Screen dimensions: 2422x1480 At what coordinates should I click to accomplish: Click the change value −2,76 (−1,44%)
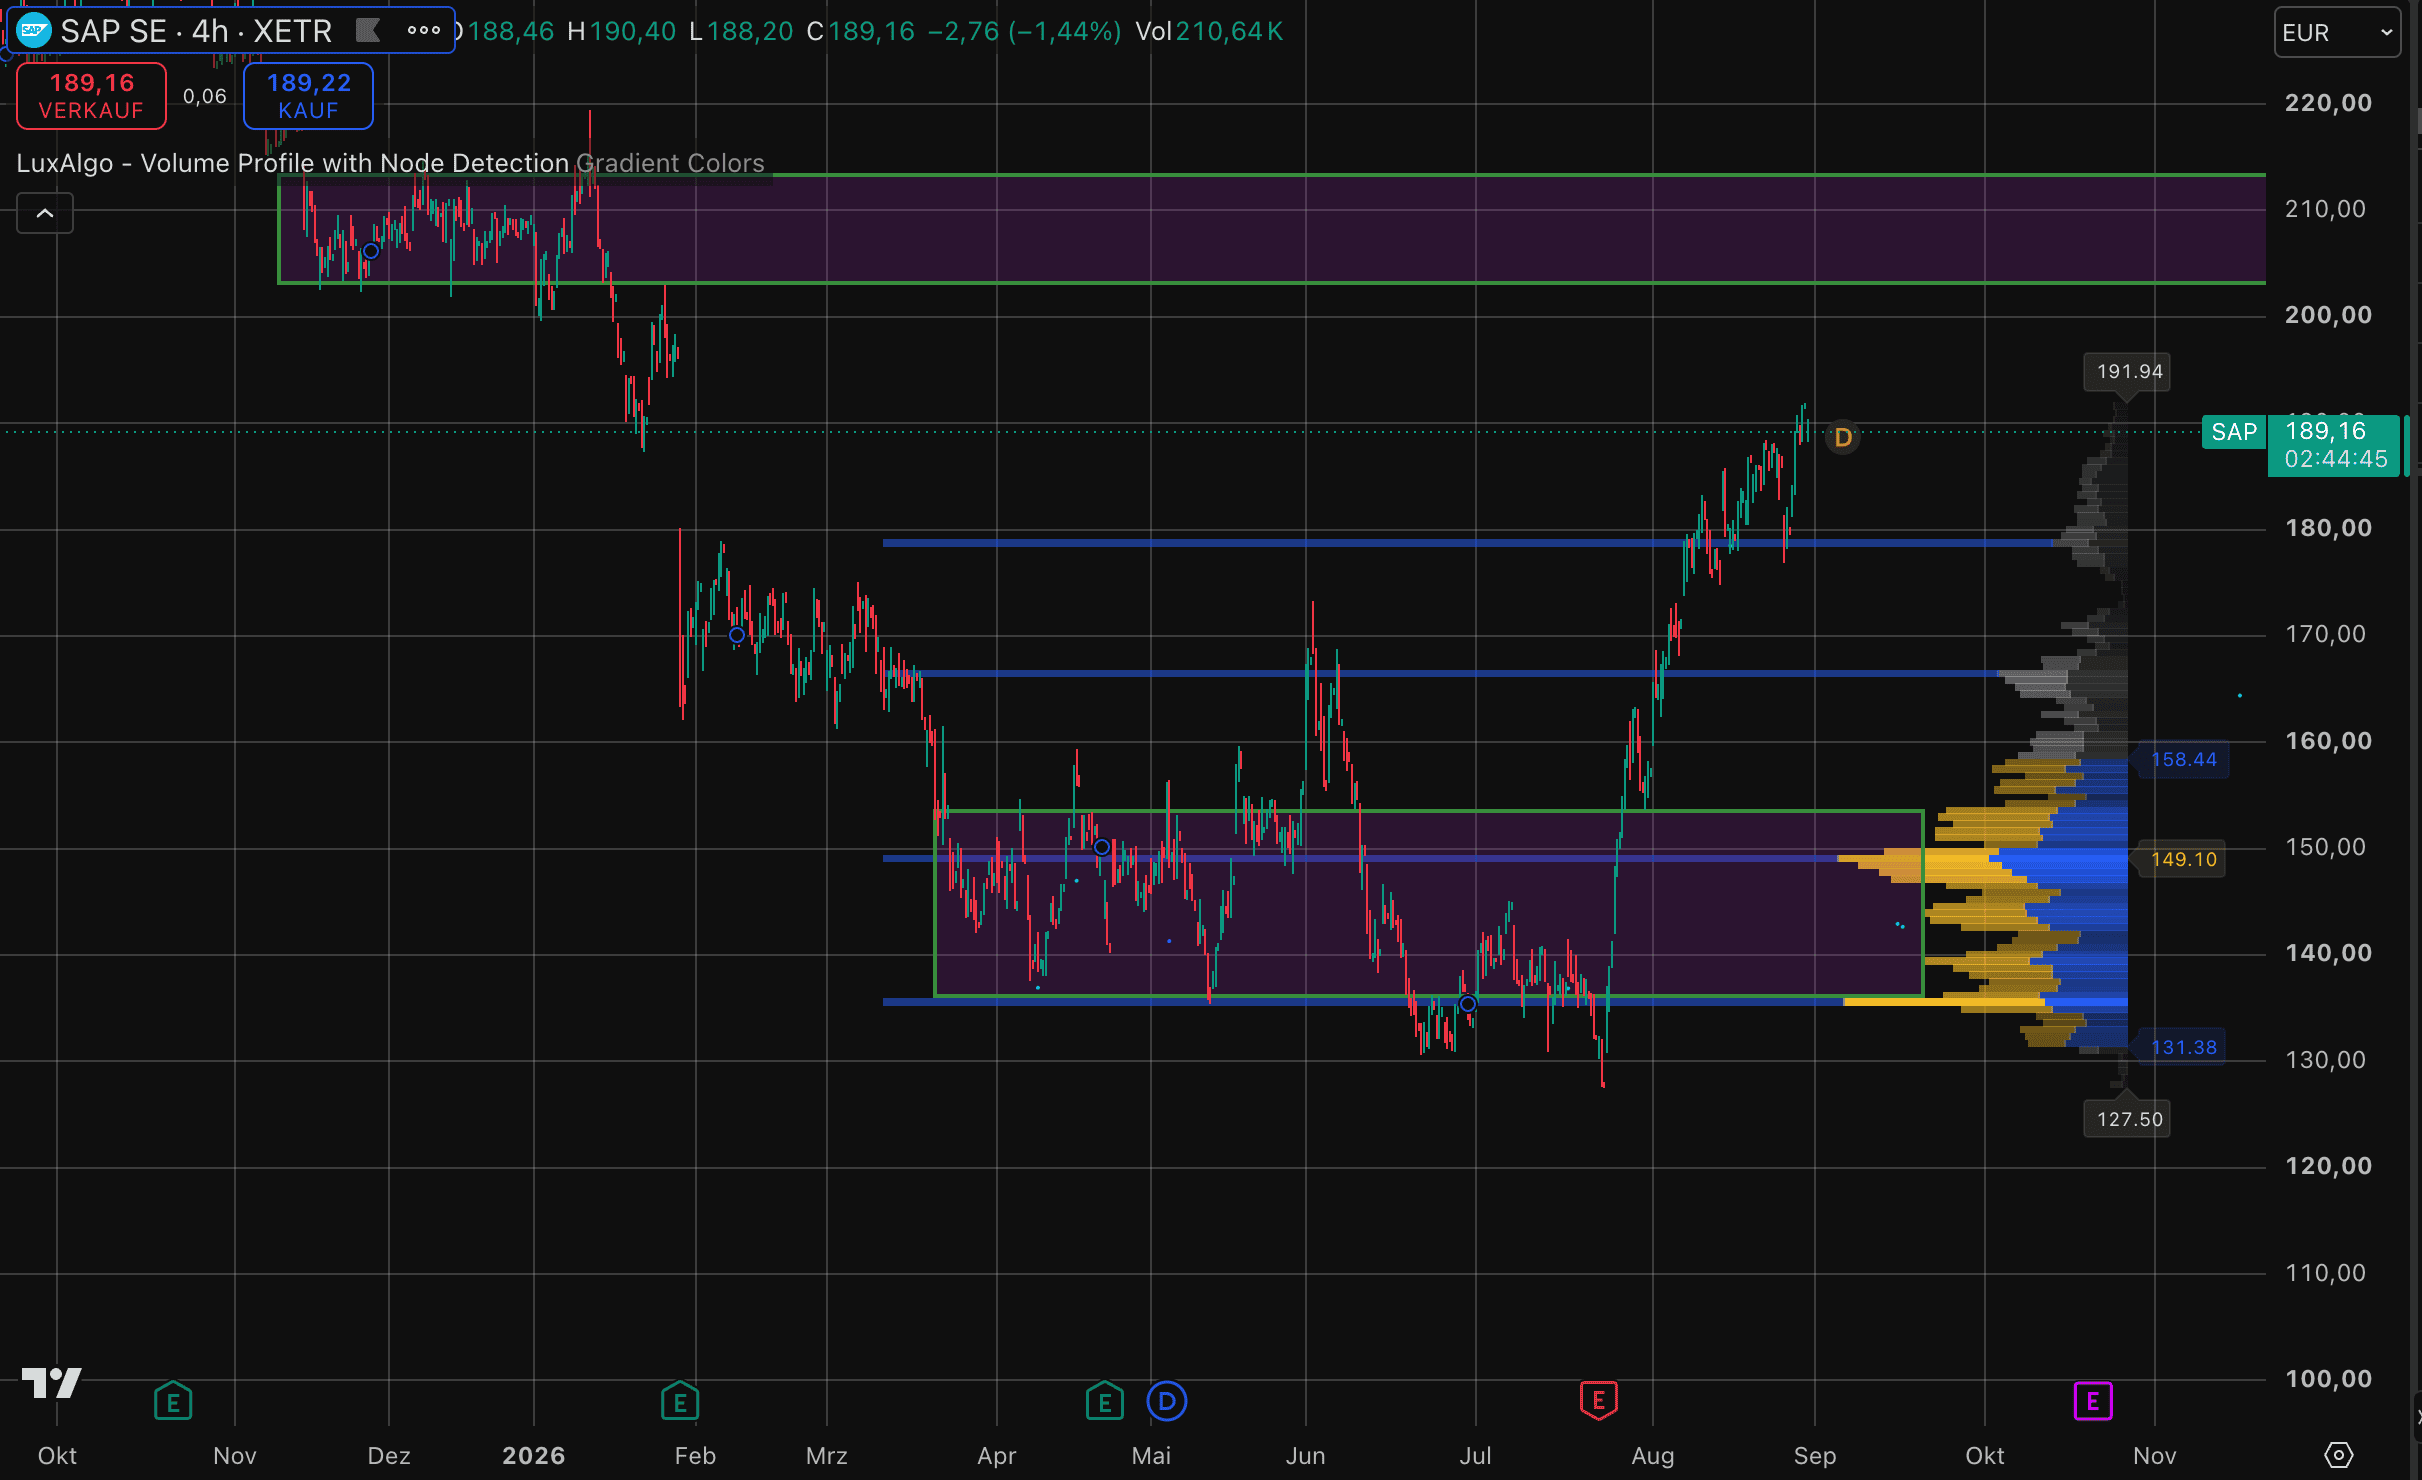pyautogui.click(x=1024, y=31)
